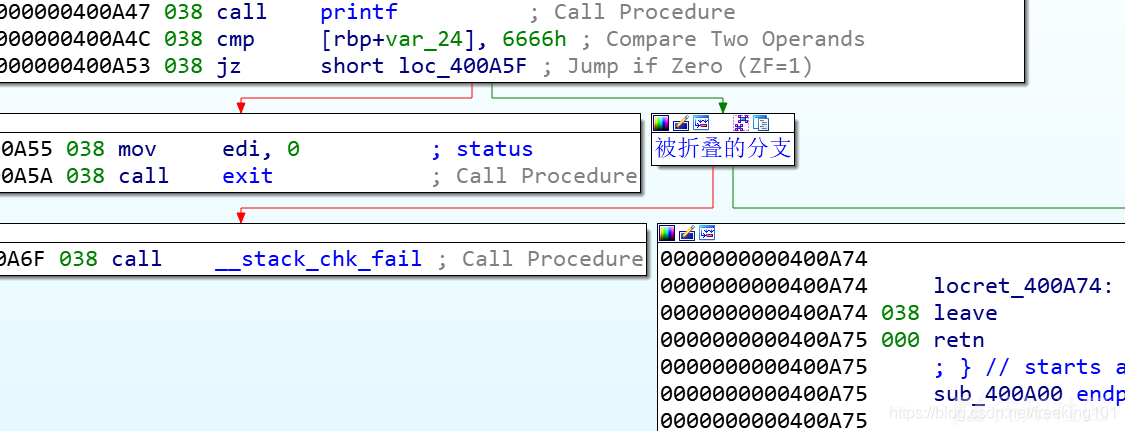
Task: Click the loc_400A5F jump target
Action: pyautogui.click(x=463, y=66)
